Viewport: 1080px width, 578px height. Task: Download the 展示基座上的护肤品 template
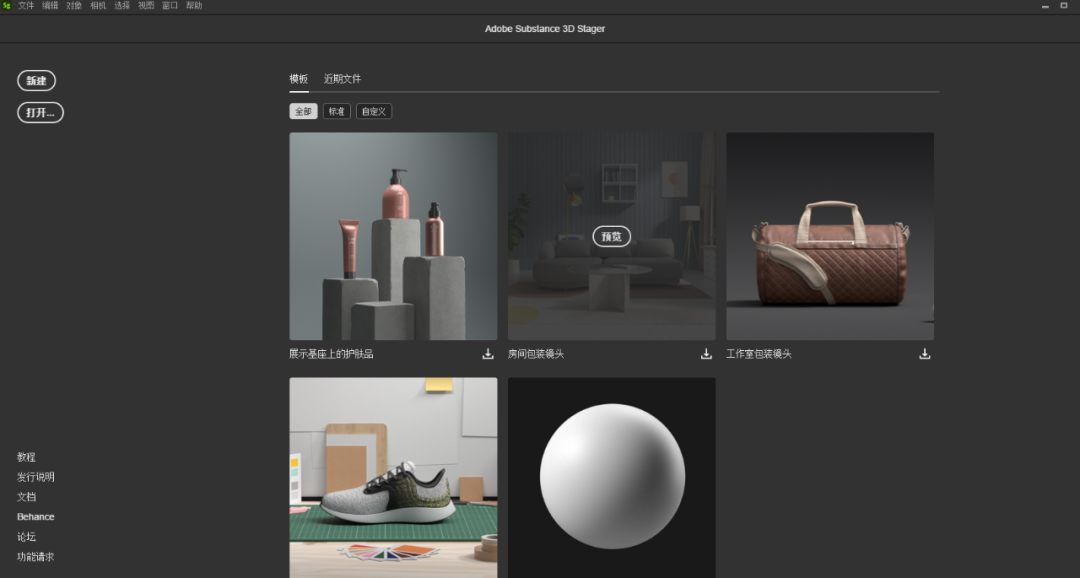pyautogui.click(x=488, y=354)
